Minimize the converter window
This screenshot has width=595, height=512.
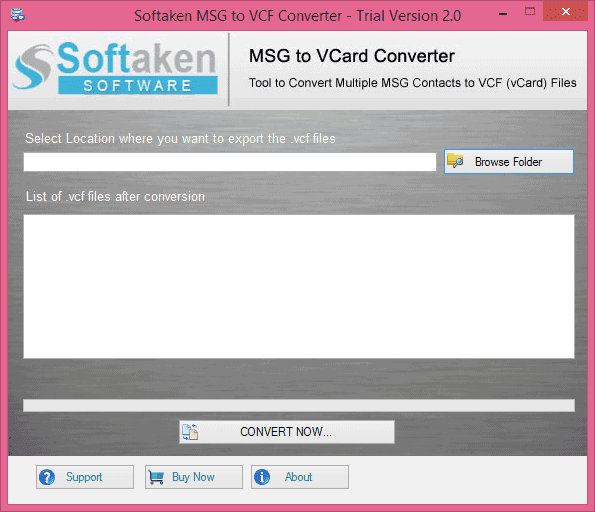click(503, 14)
